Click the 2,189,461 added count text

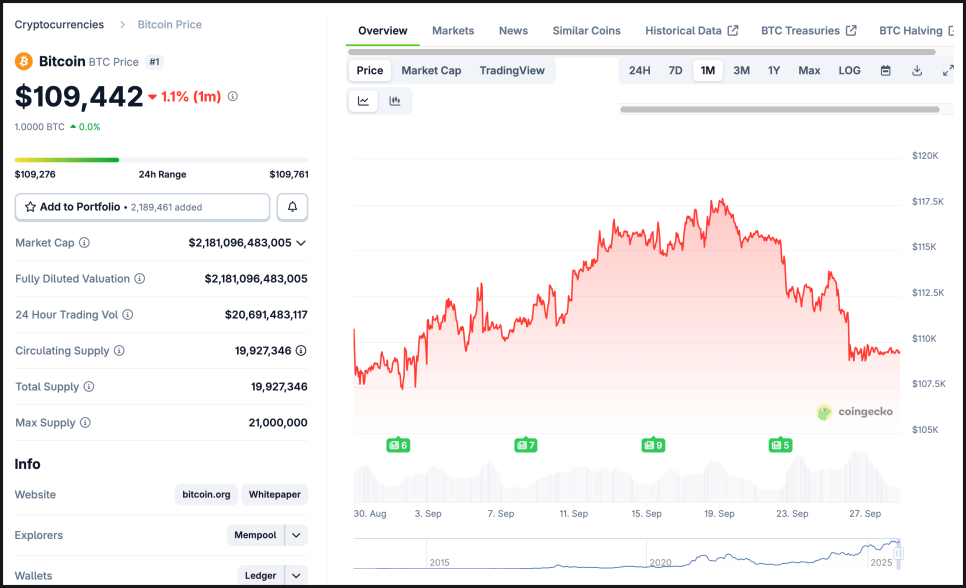tap(166, 207)
